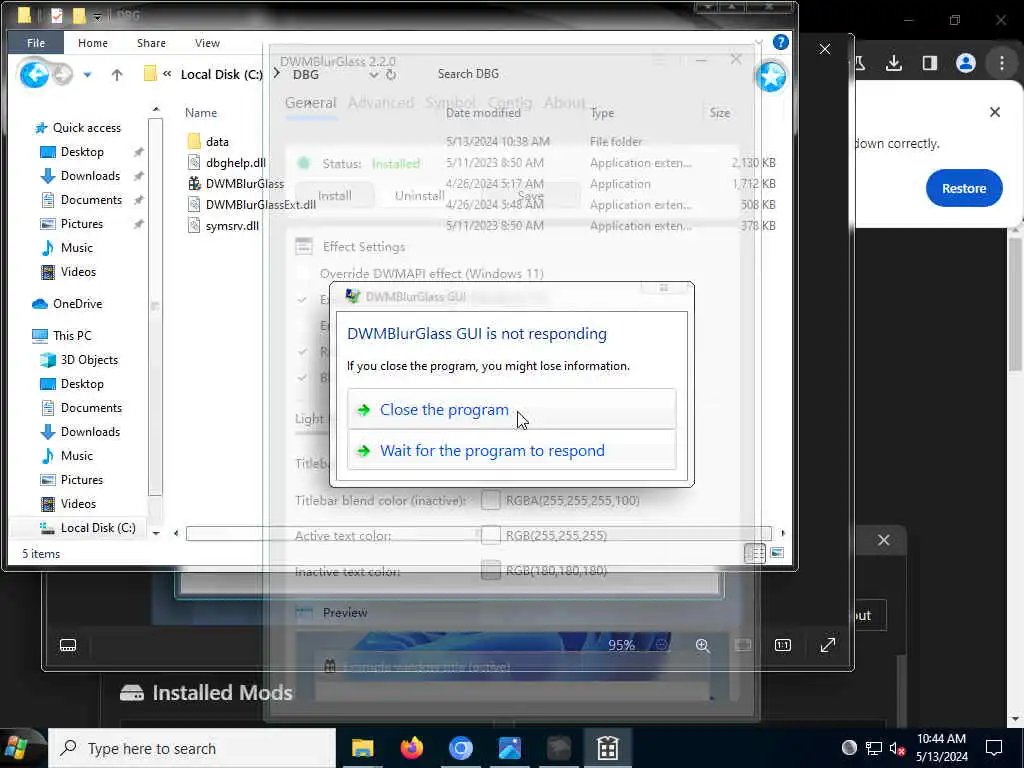
Task: Open DWMBlurGlass Advanced tab
Action: (381, 103)
